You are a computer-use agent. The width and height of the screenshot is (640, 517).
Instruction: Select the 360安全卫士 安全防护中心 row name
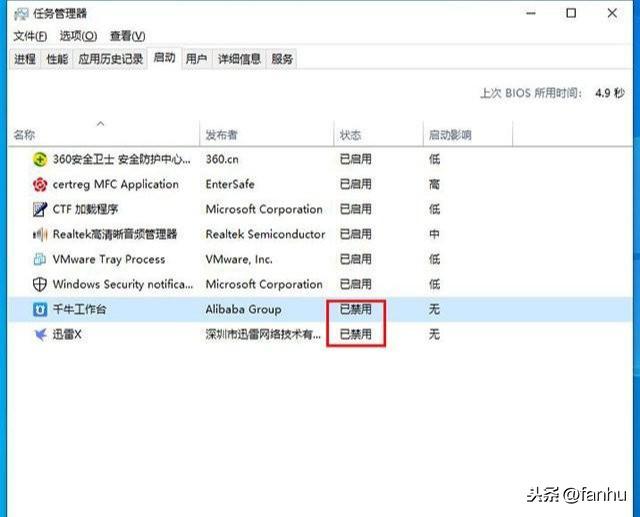(122, 159)
